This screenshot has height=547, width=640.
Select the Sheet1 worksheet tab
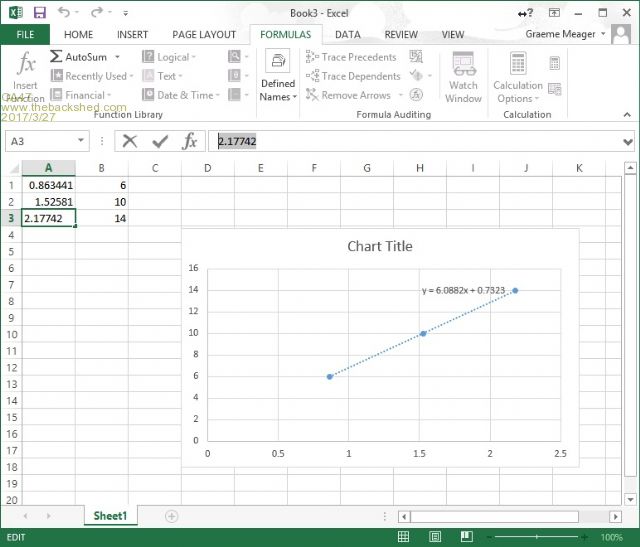click(110, 516)
